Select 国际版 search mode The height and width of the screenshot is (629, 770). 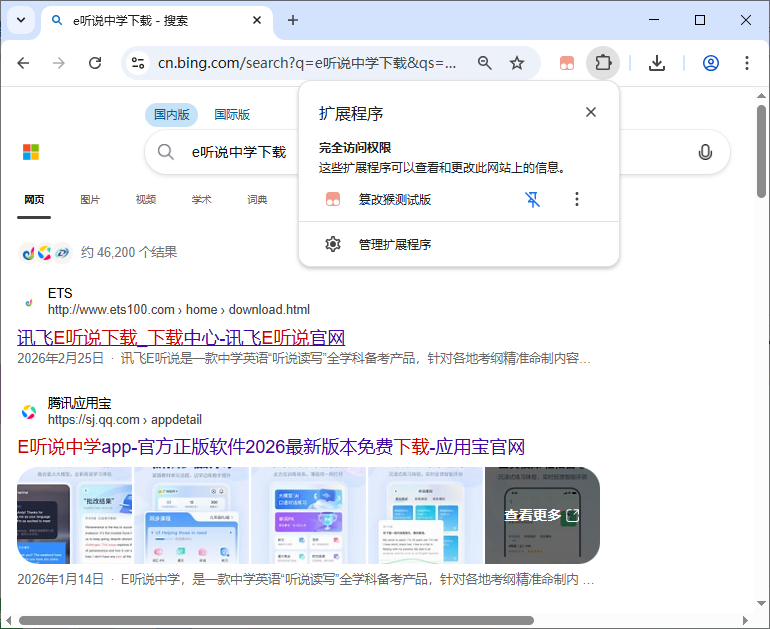click(232, 114)
